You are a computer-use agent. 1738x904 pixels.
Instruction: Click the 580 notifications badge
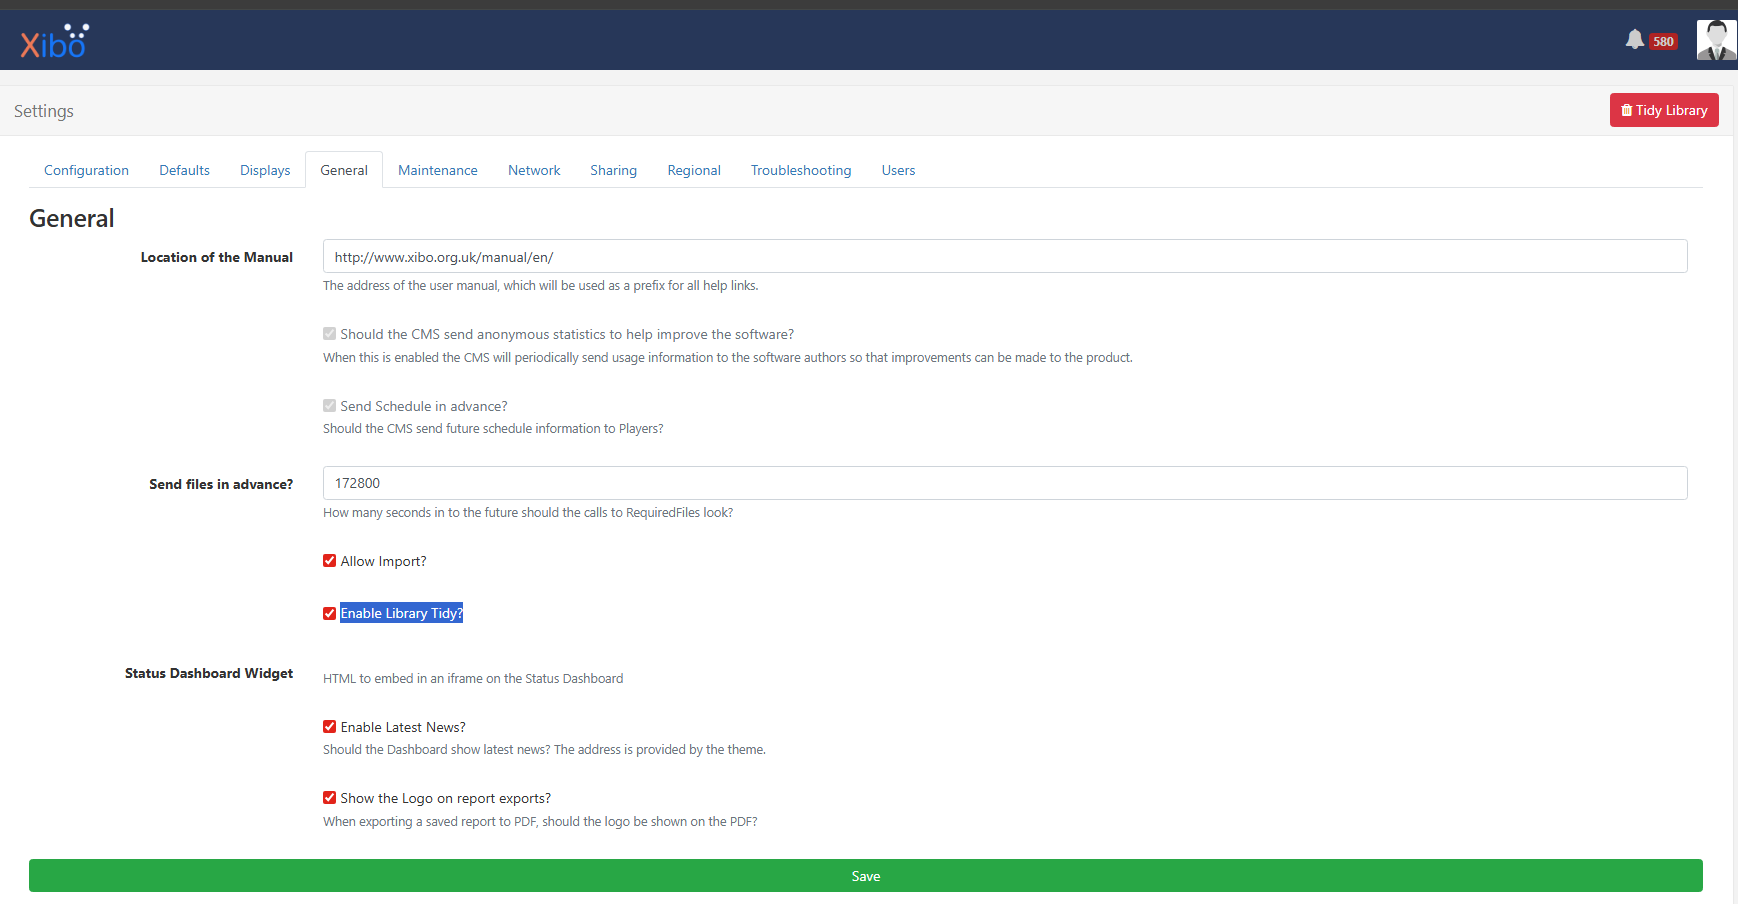(x=1663, y=42)
